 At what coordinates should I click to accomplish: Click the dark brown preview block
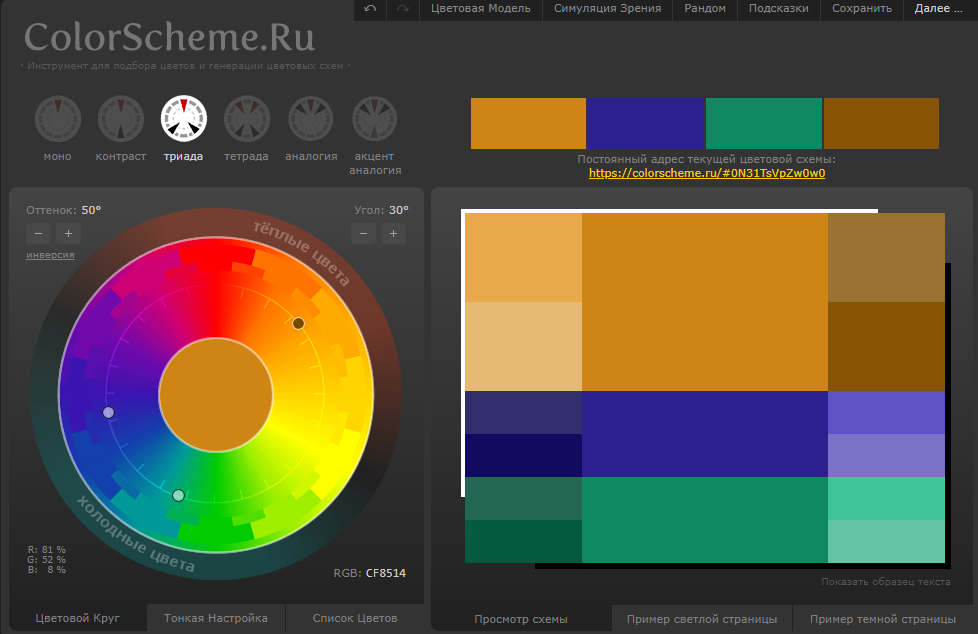click(x=886, y=346)
